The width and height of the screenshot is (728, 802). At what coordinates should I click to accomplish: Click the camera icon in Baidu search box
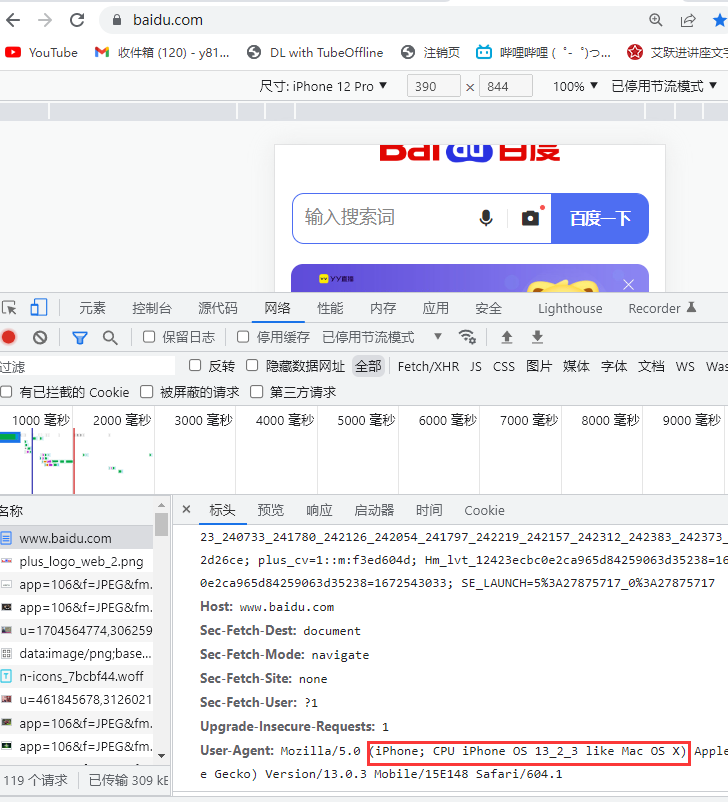[x=530, y=218]
